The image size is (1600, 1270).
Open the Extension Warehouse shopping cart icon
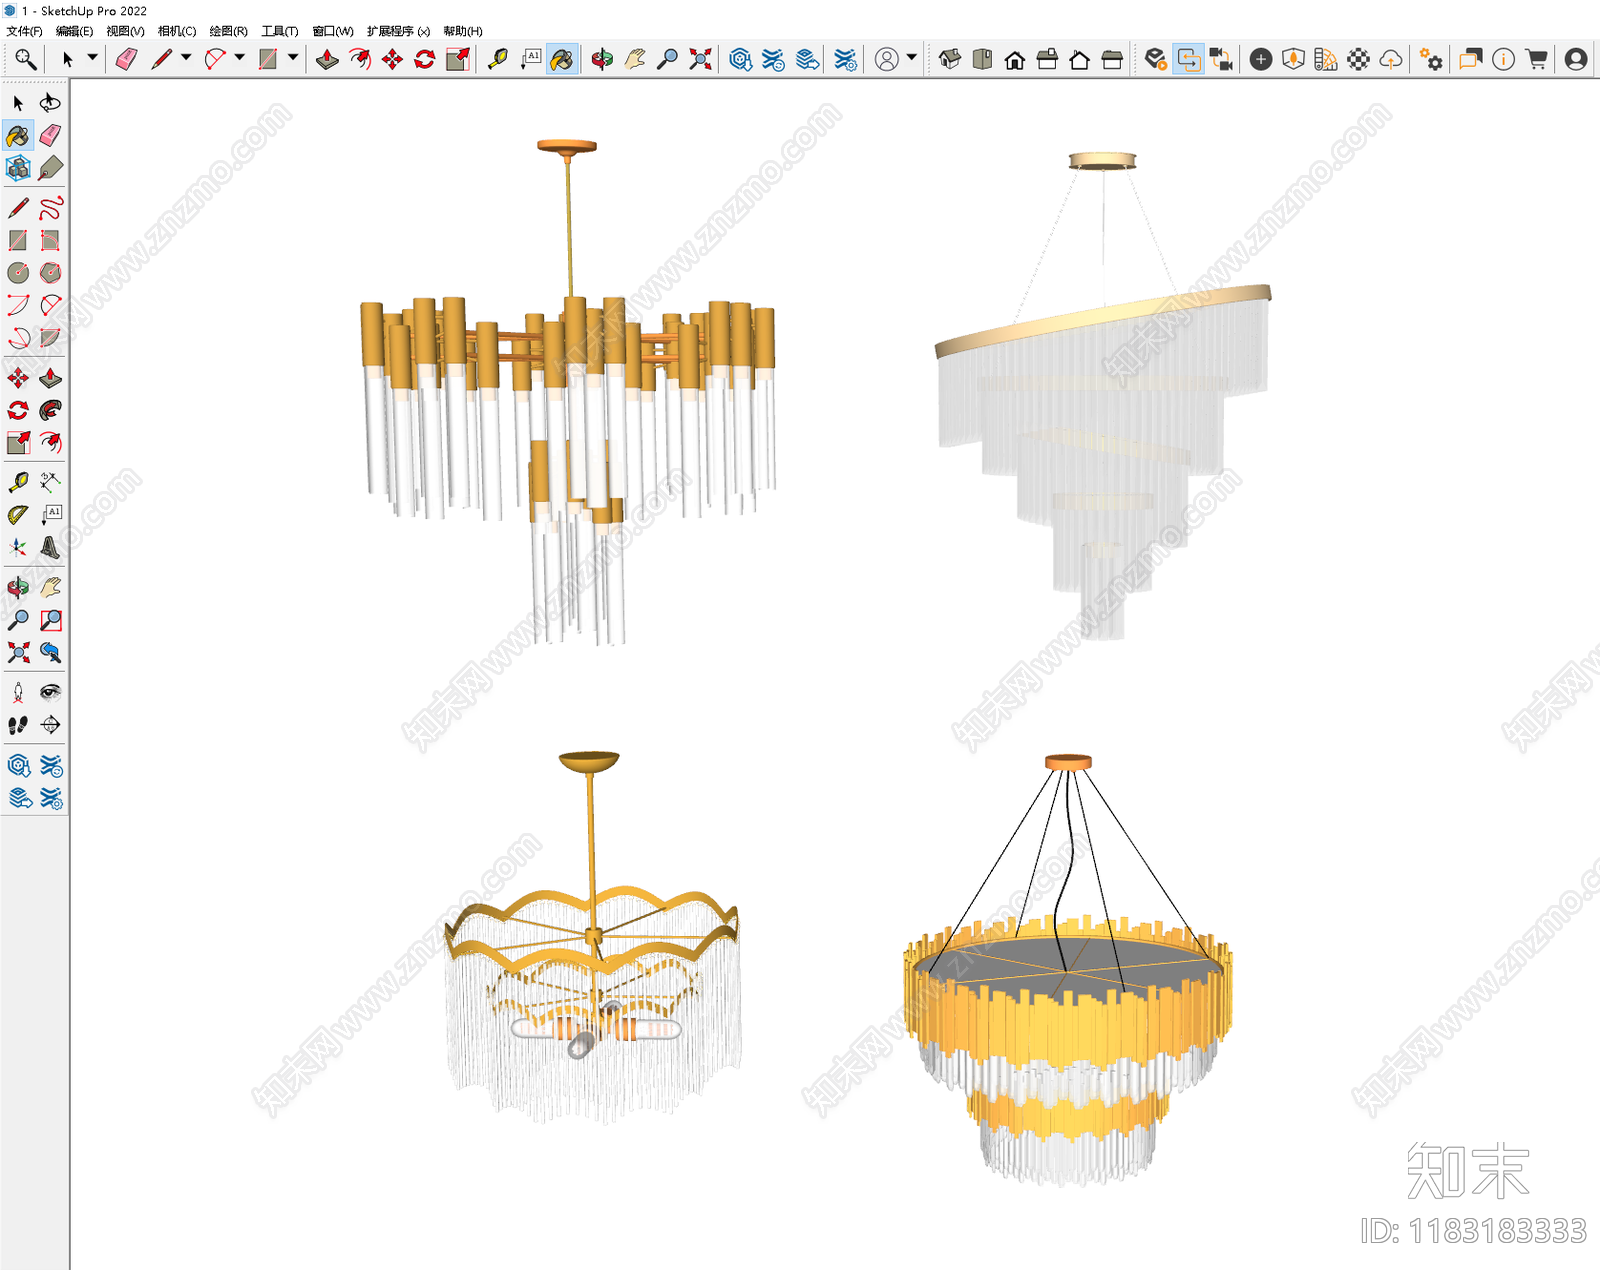(x=1537, y=60)
